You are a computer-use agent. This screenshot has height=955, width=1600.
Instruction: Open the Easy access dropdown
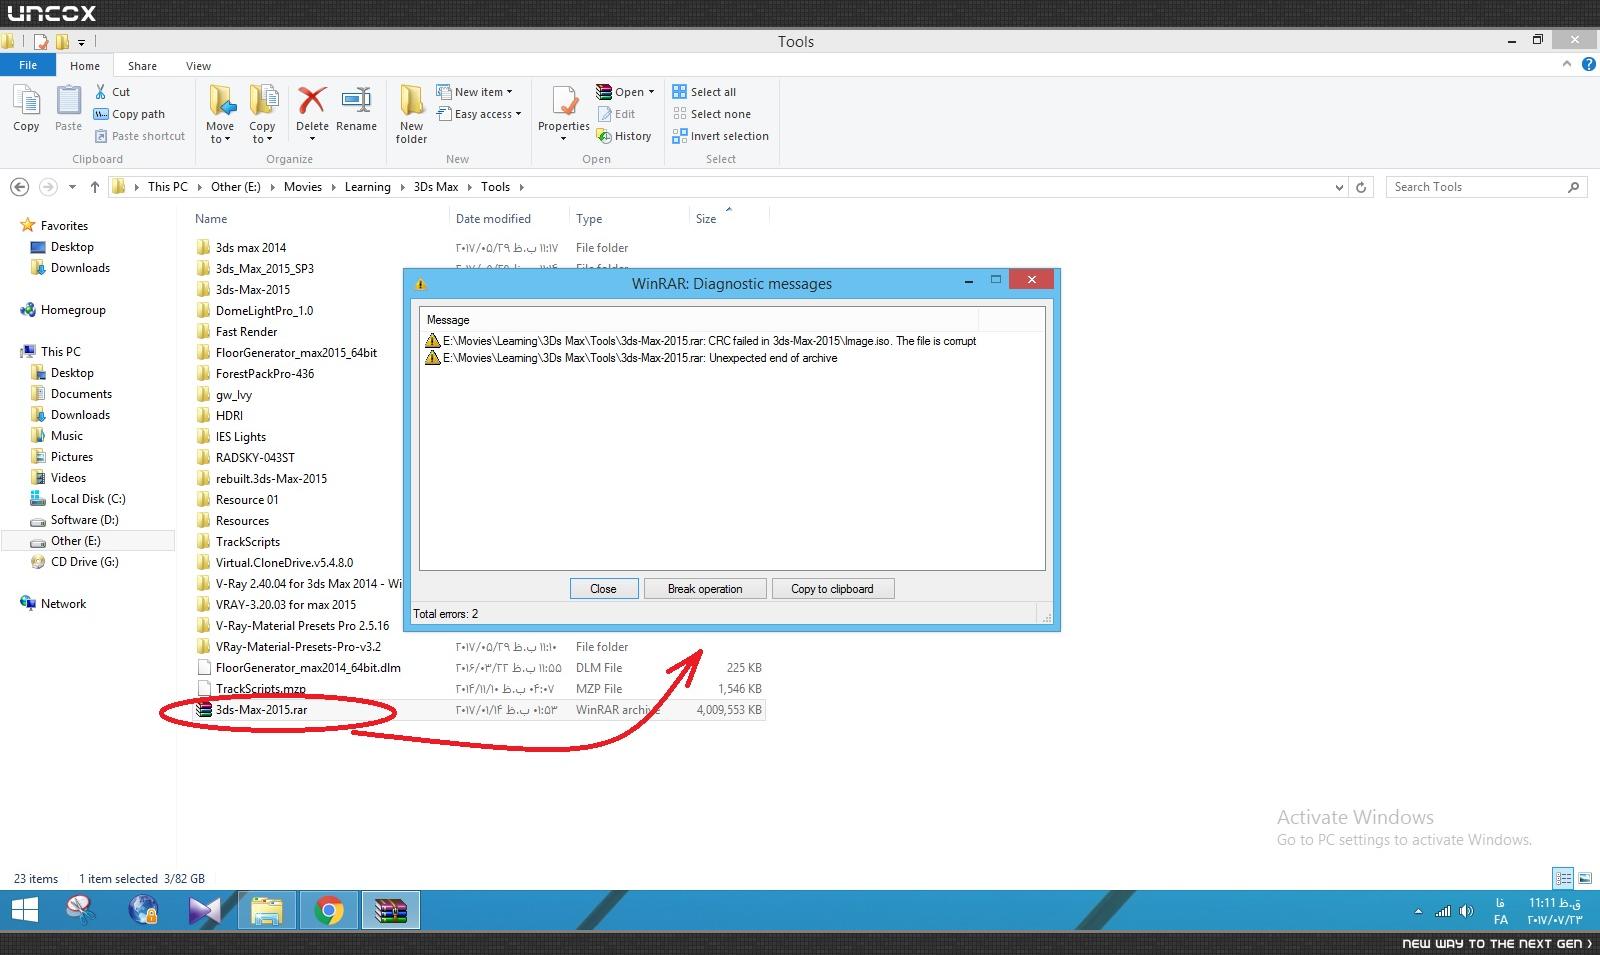pyautogui.click(x=479, y=114)
